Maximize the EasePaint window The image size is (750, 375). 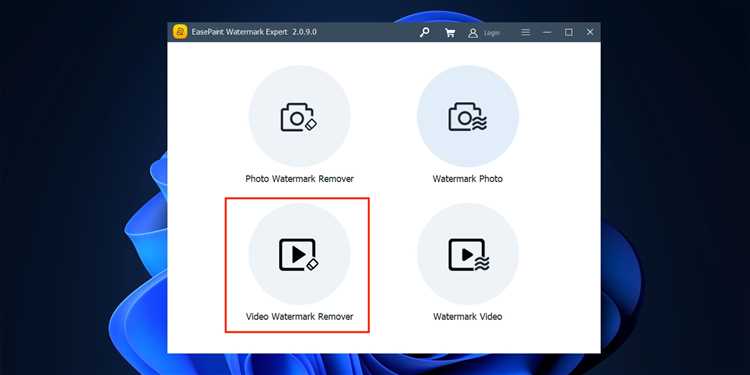click(x=569, y=32)
